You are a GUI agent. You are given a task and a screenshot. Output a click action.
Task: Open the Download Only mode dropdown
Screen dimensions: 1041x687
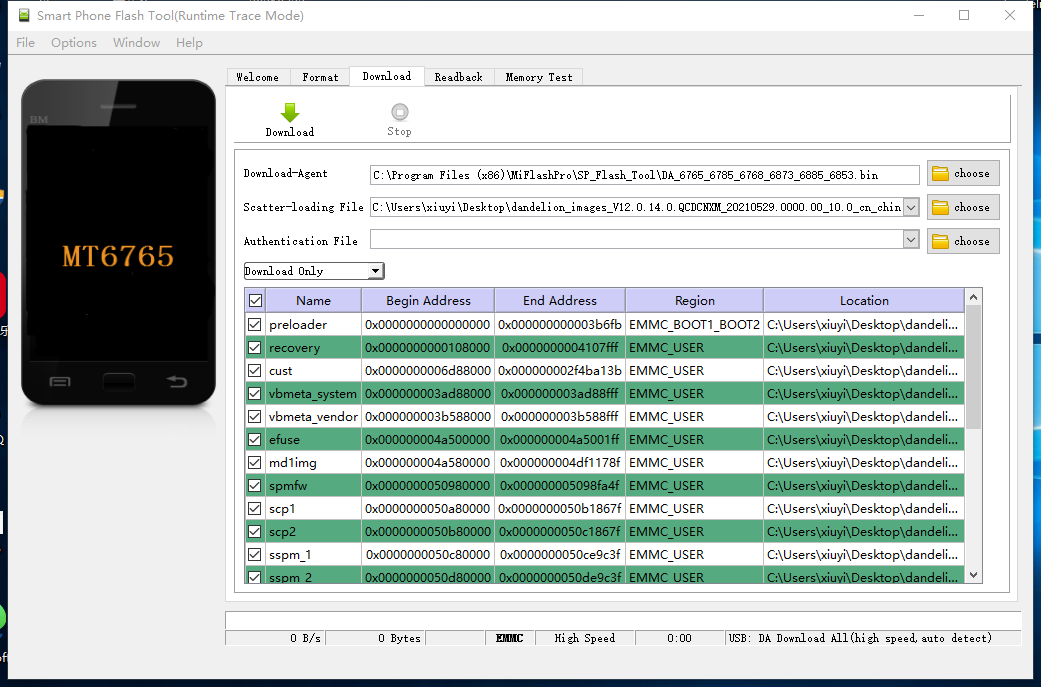click(x=313, y=271)
